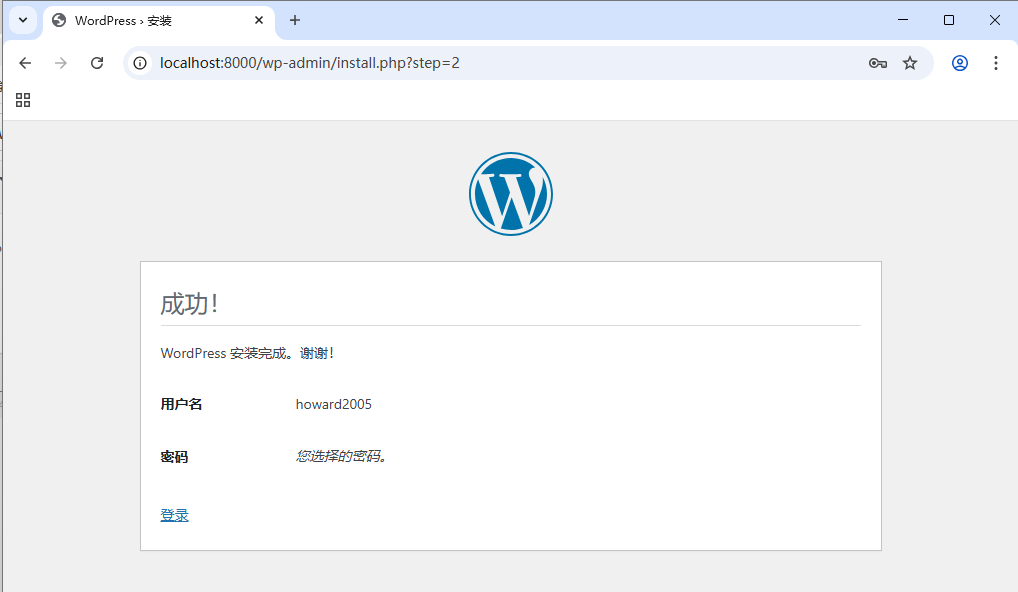Open the saved passwords key icon
The width and height of the screenshot is (1018, 592).
coord(878,63)
